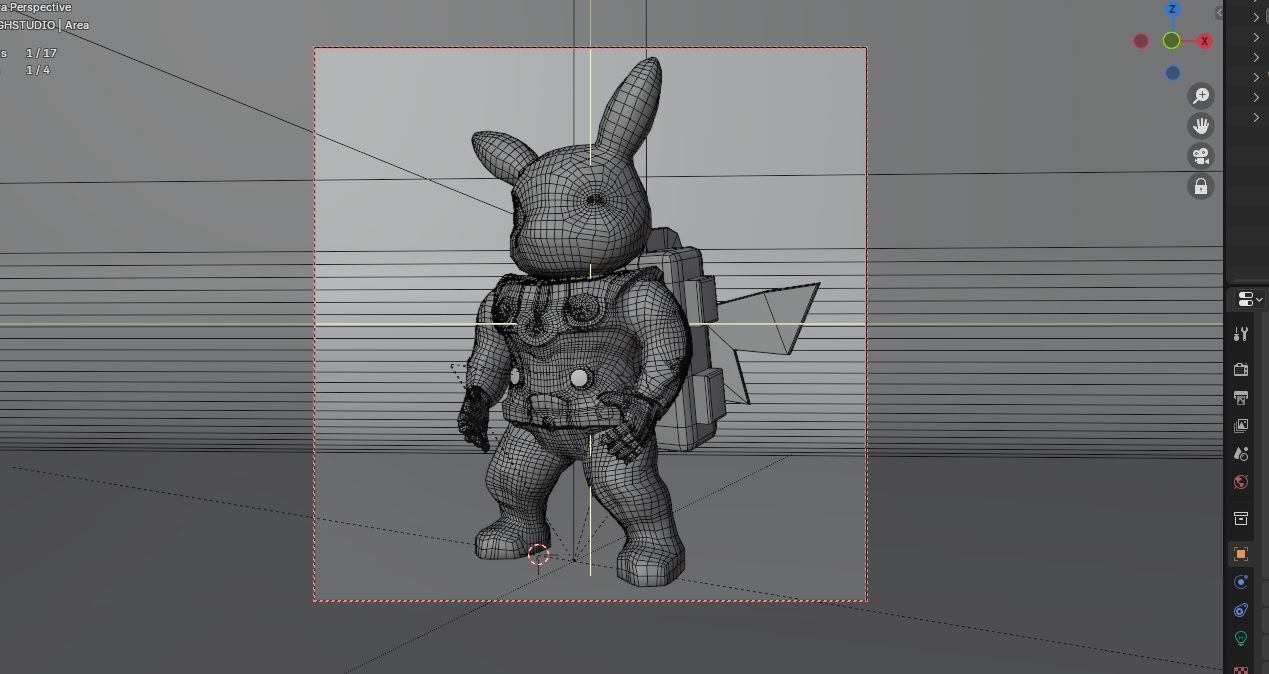Expand the lowest outliner row chevron

[1256, 118]
